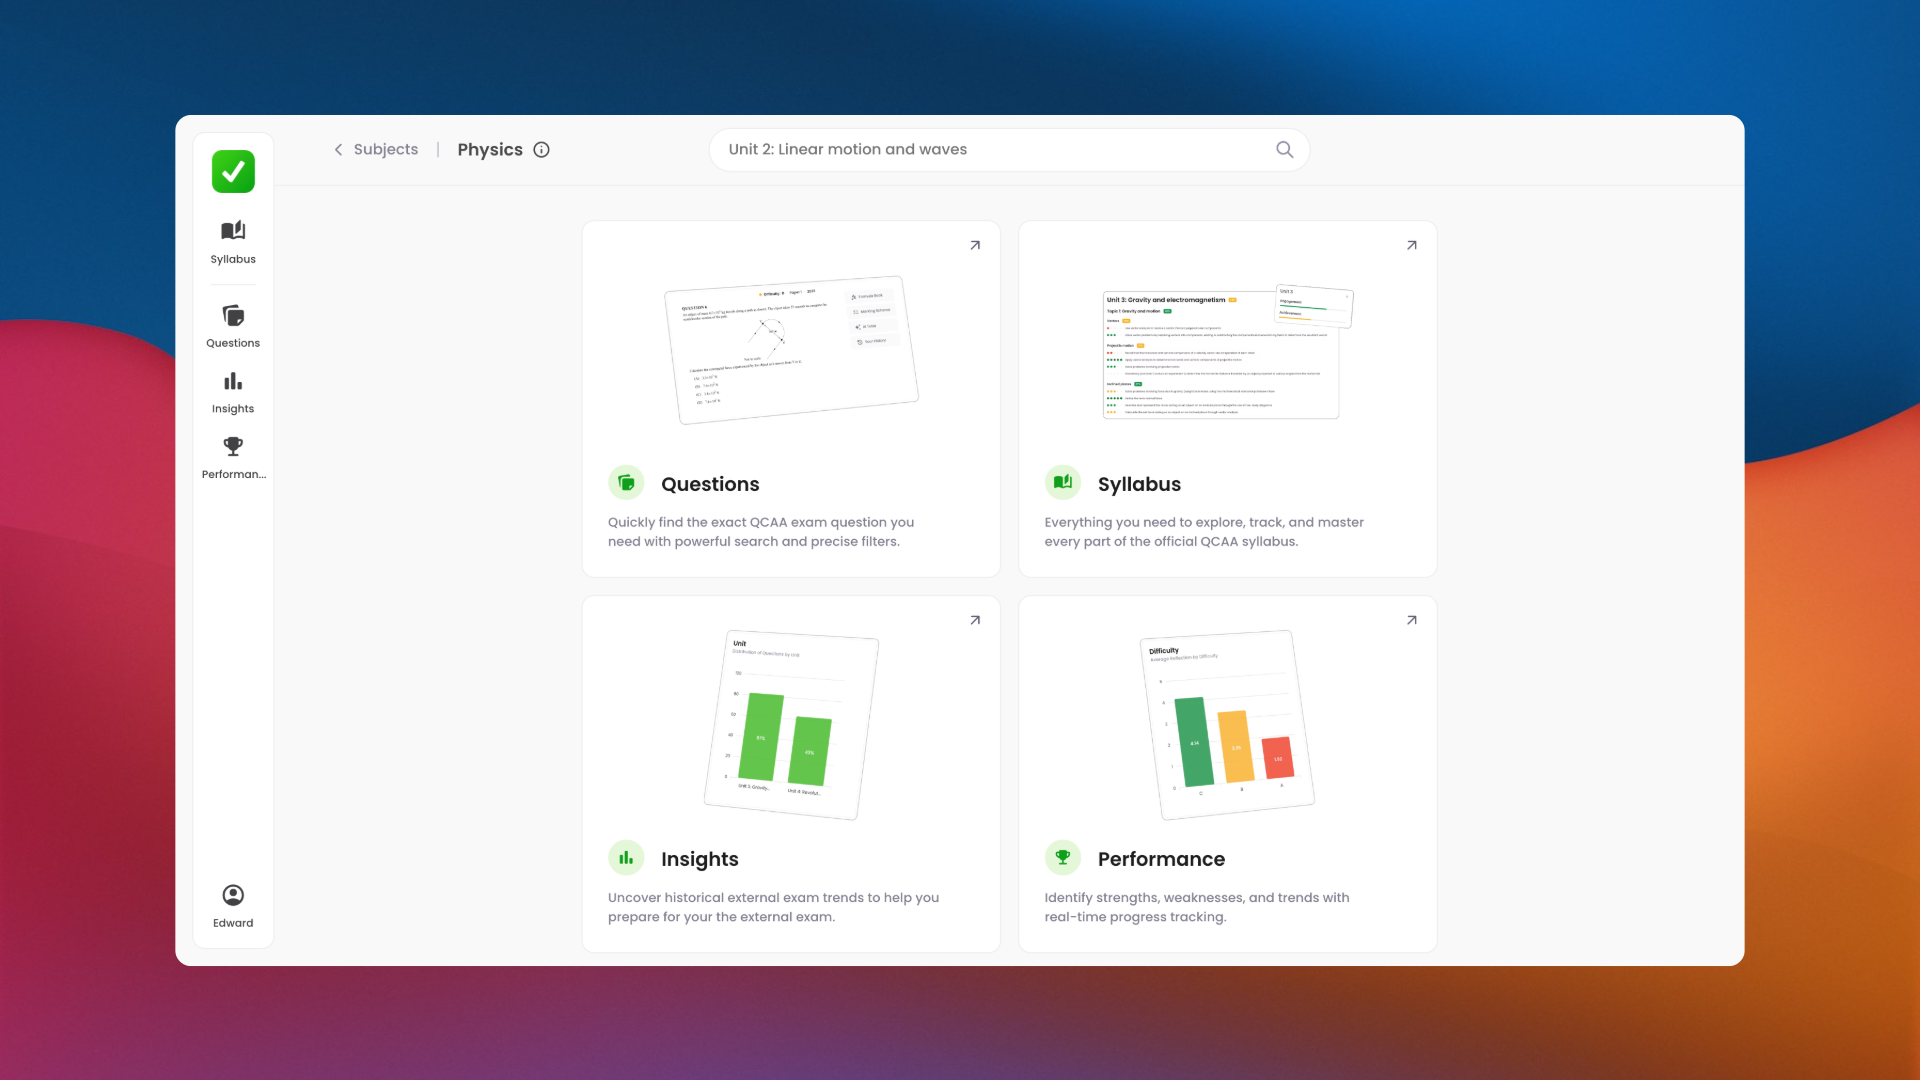Open Questions from the sidebar
This screenshot has width=1920, height=1080.
(x=233, y=325)
